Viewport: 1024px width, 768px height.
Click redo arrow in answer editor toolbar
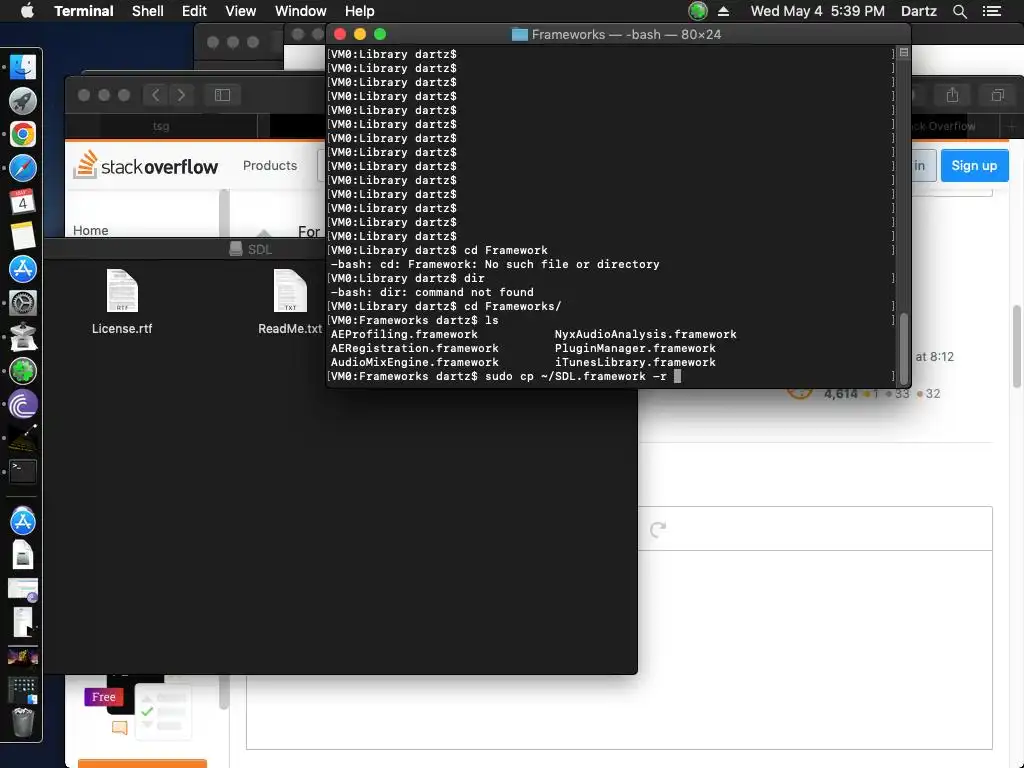[x=658, y=528]
